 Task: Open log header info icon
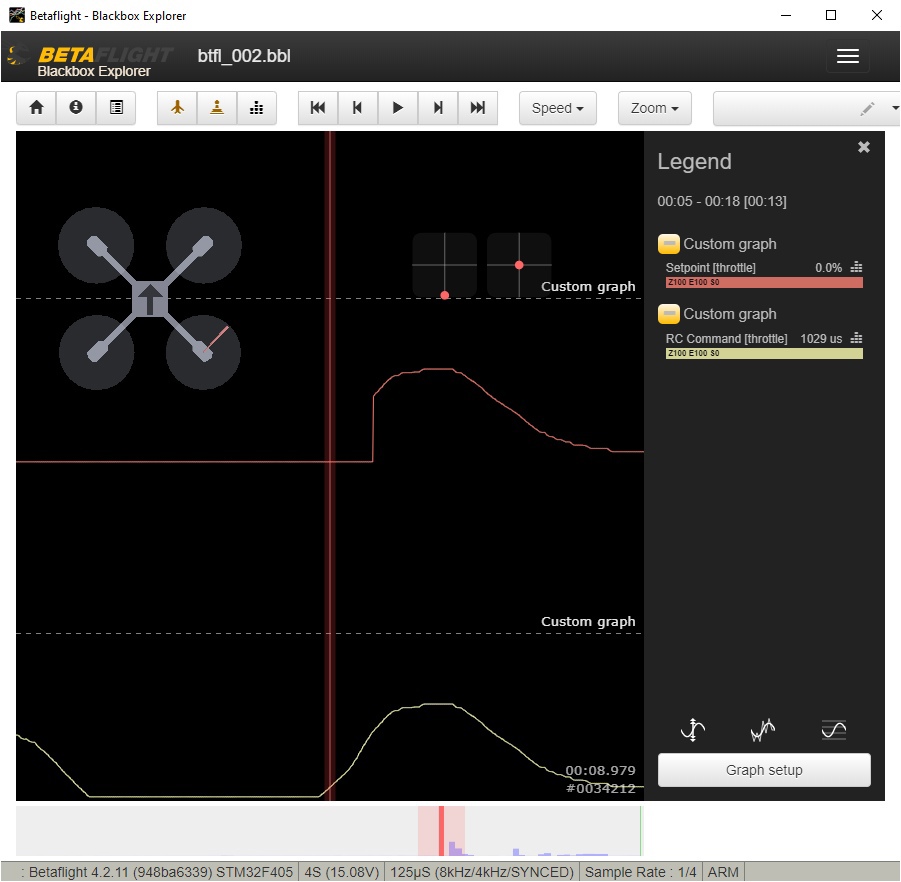pyautogui.click(x=76, y=108)
